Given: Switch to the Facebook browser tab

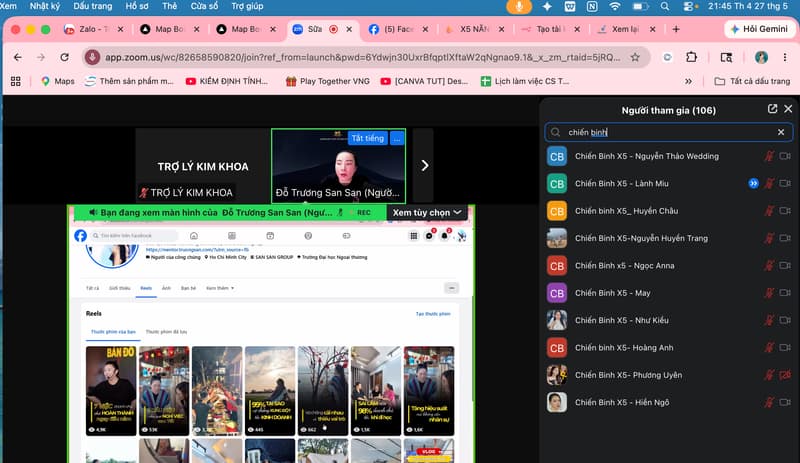Looking at the screenshot, I should click(x=398, y=29).
